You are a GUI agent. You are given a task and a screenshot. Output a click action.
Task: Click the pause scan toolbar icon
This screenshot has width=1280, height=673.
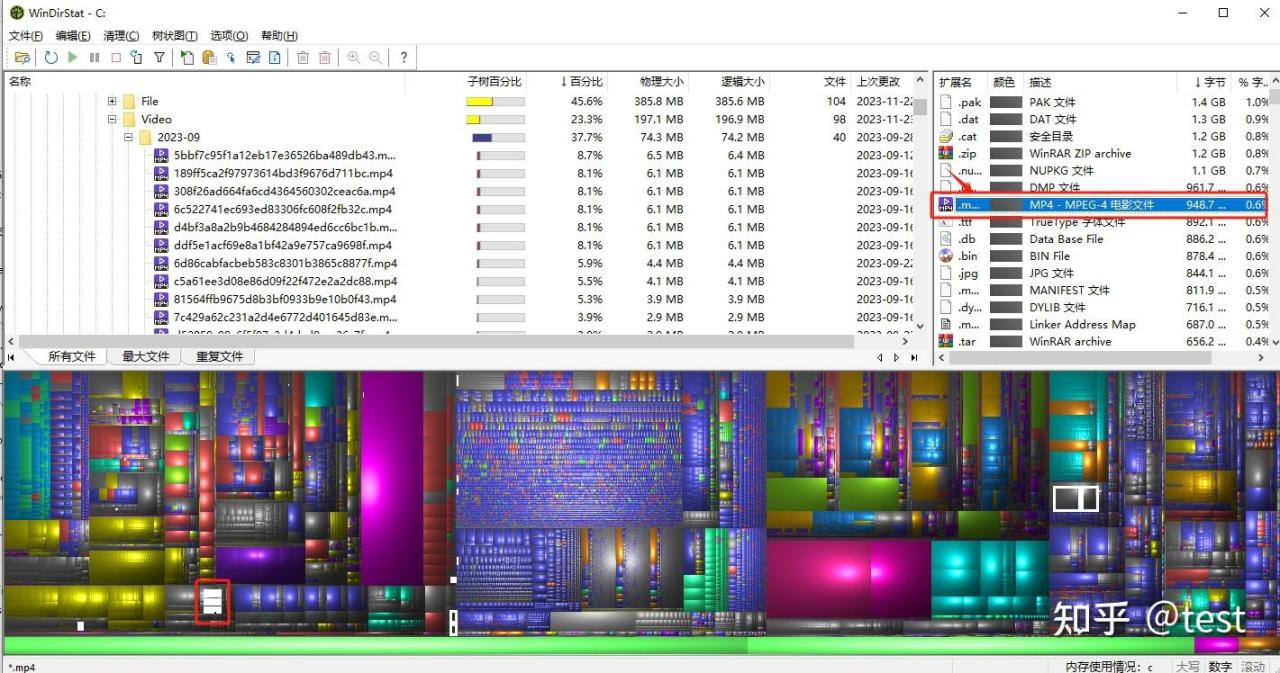(x=94, y=58)
